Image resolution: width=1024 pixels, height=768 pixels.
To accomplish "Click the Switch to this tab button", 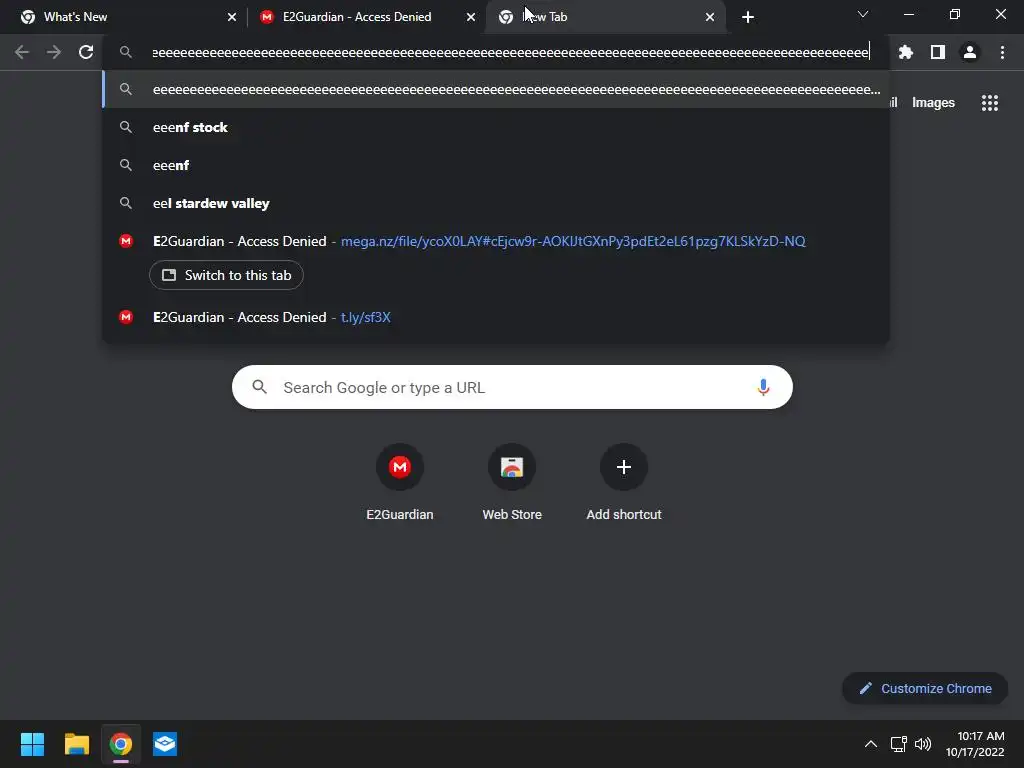I will pos(226,275).
